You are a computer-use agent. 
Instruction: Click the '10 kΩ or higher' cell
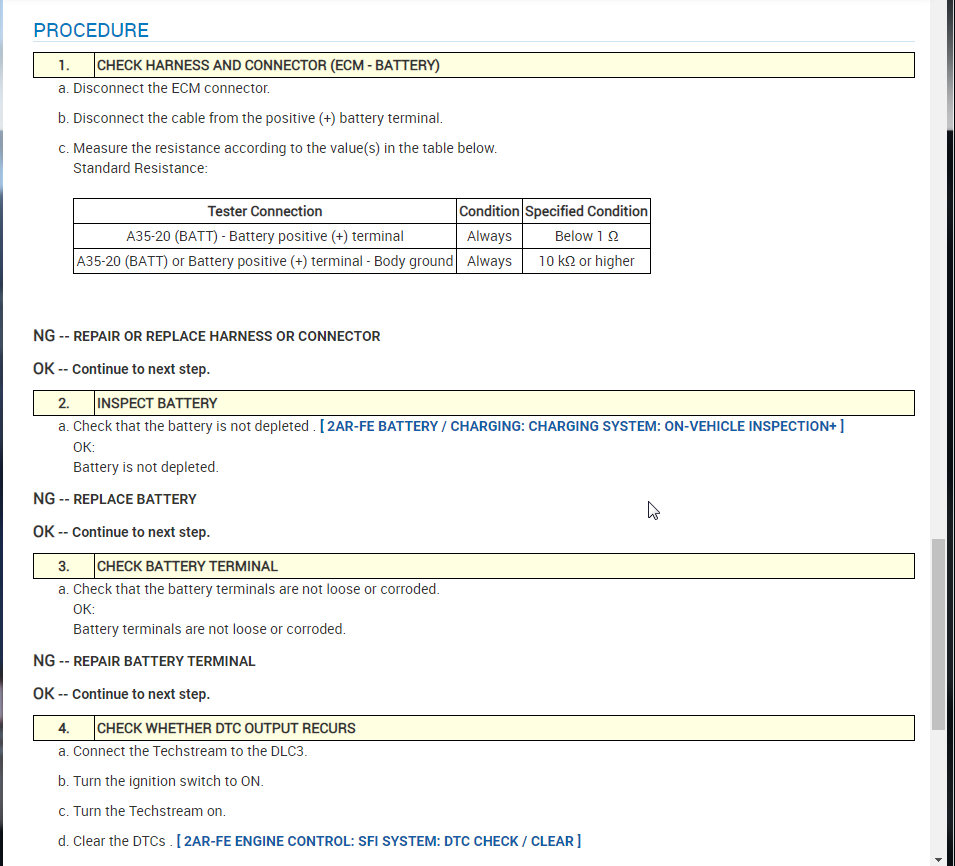(x=587, y=261)
